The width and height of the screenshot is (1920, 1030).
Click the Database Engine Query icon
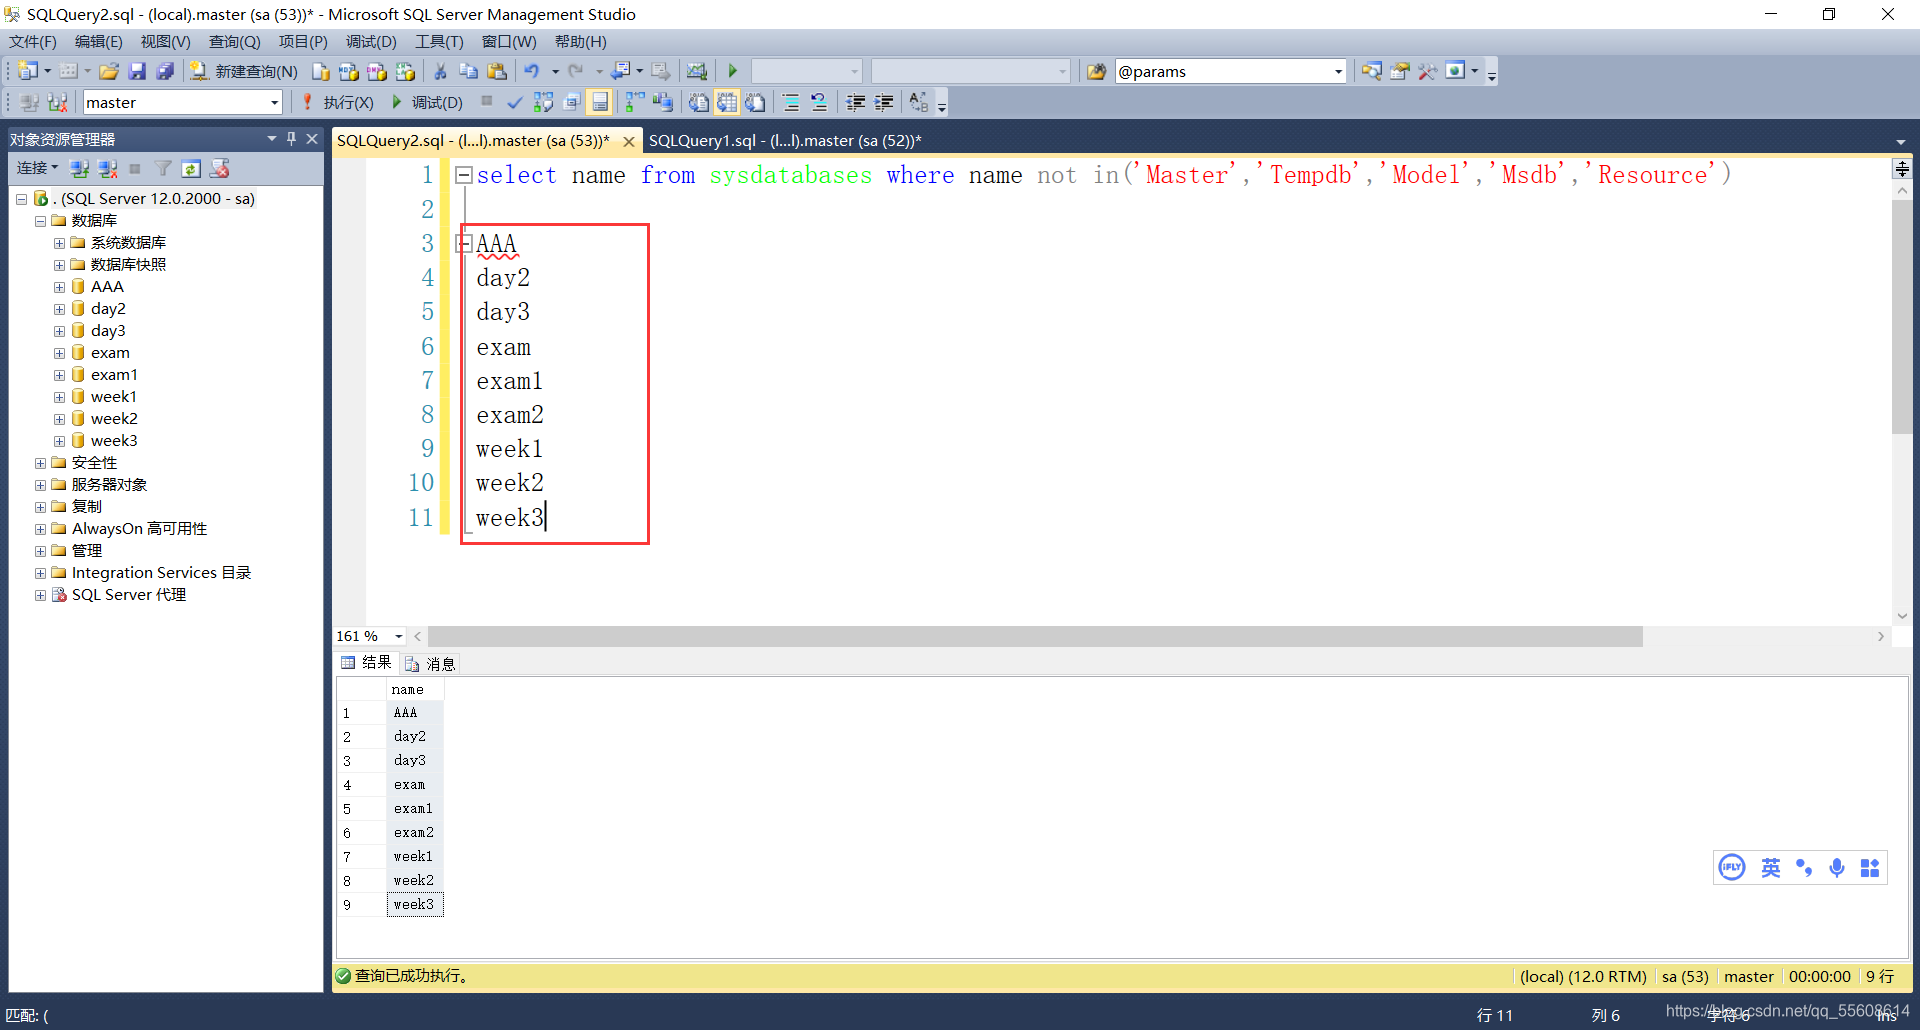pyautogui.click(x=321, y=71)
